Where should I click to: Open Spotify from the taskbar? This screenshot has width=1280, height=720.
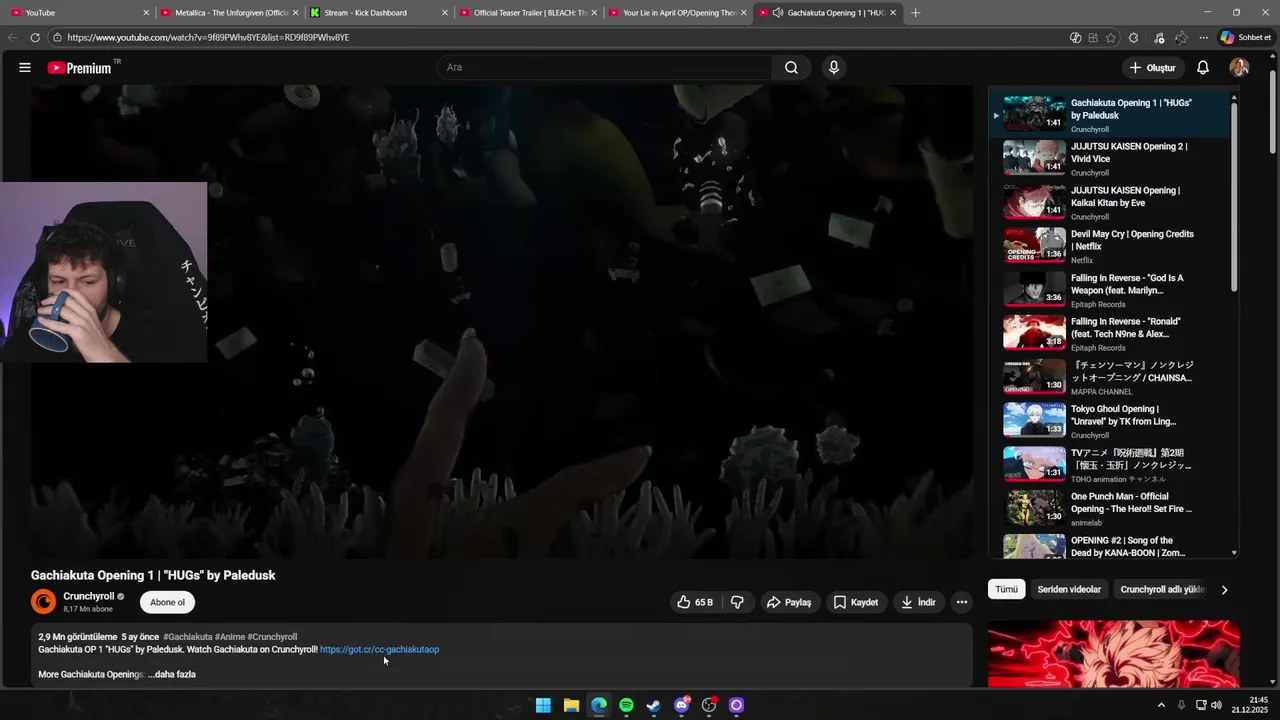click(x=626, y=705)
